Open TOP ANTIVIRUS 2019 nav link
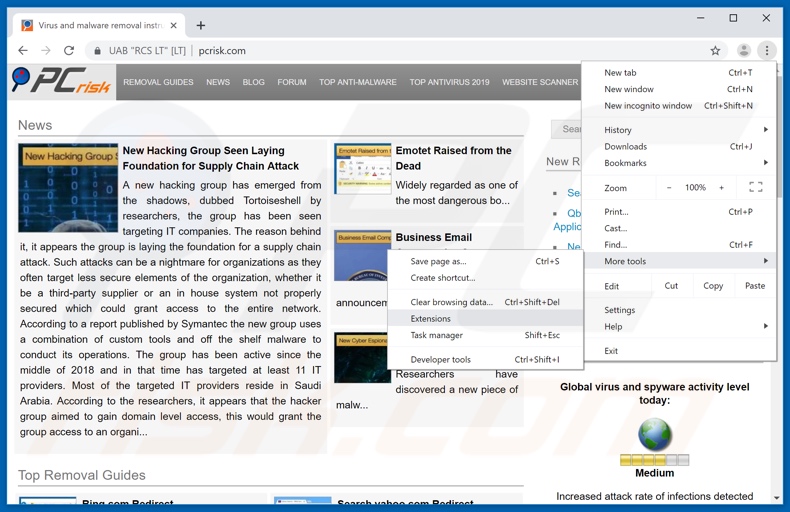The height and width of the screenshot is (512, 790). coord(449,82)
